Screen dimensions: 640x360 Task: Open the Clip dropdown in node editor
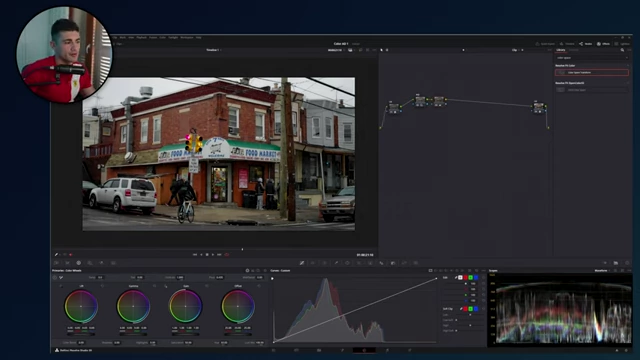[x=517, y=50]
